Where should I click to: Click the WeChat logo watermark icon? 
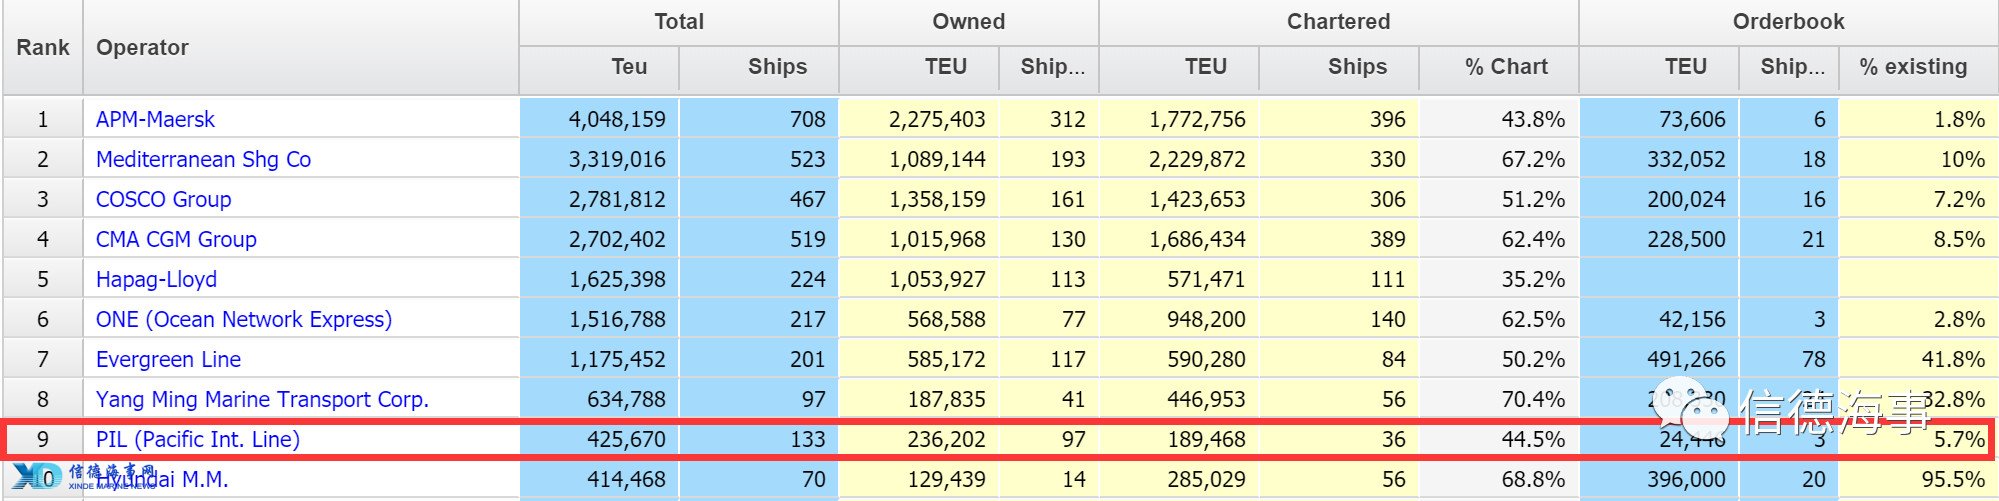click(1692, 405)
